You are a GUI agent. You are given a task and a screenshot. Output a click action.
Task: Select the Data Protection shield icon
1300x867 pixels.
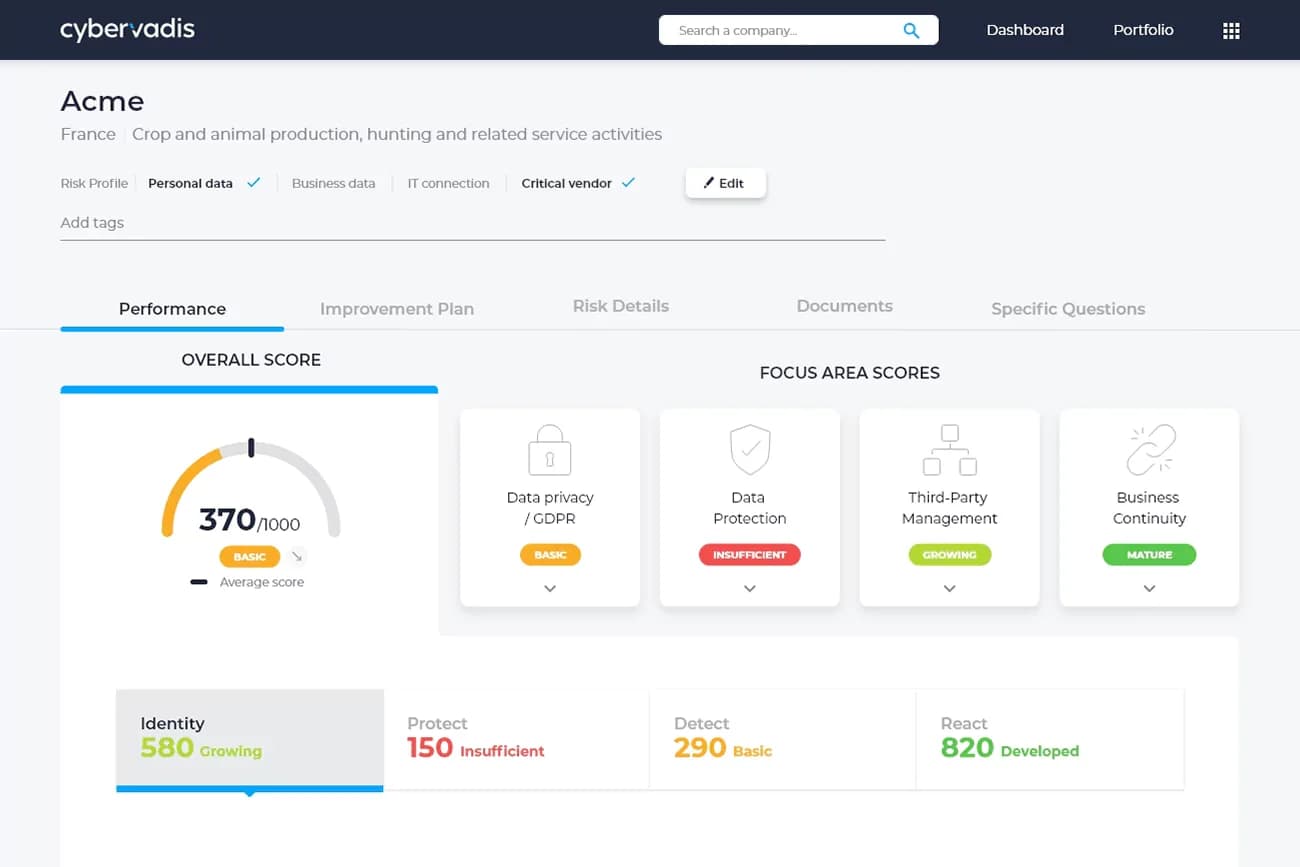[749, 448]
